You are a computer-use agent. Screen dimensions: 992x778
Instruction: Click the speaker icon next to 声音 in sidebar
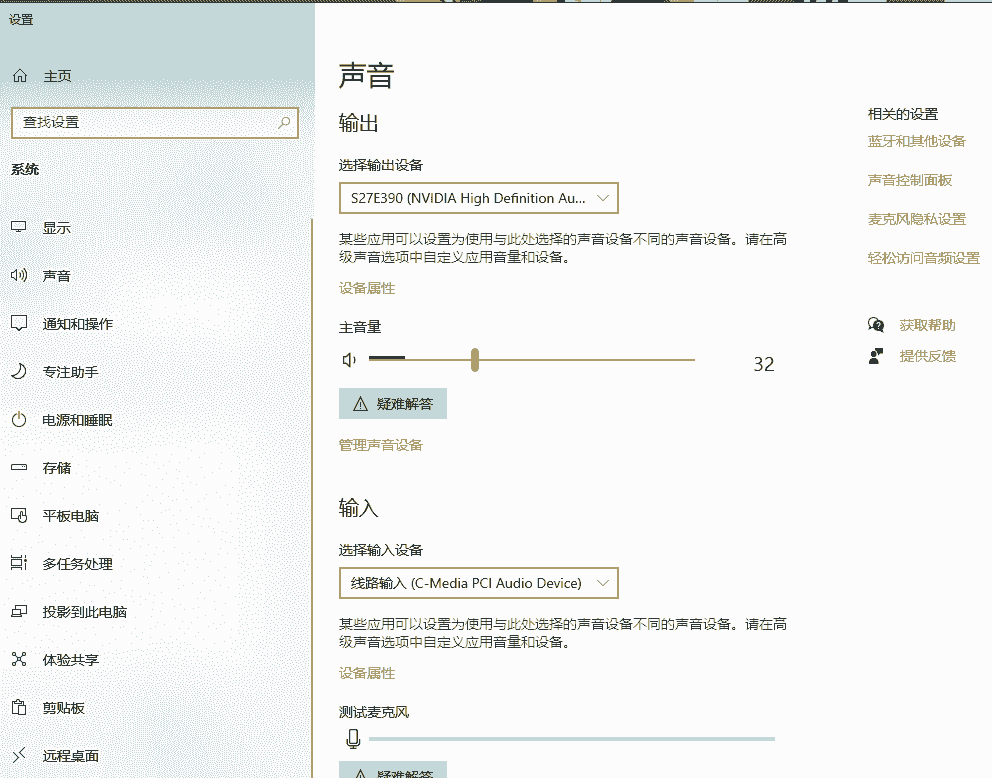(19, 275)
